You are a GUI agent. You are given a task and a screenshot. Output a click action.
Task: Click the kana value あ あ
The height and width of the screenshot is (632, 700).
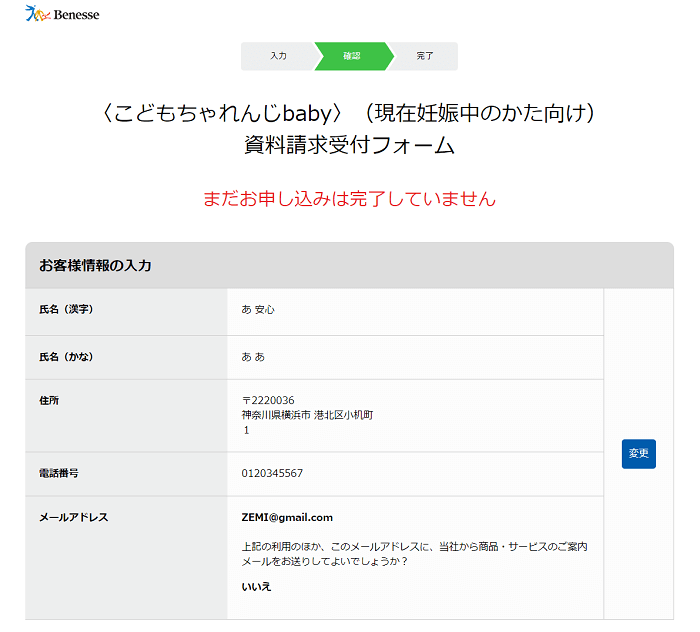[x=253, y=357]
